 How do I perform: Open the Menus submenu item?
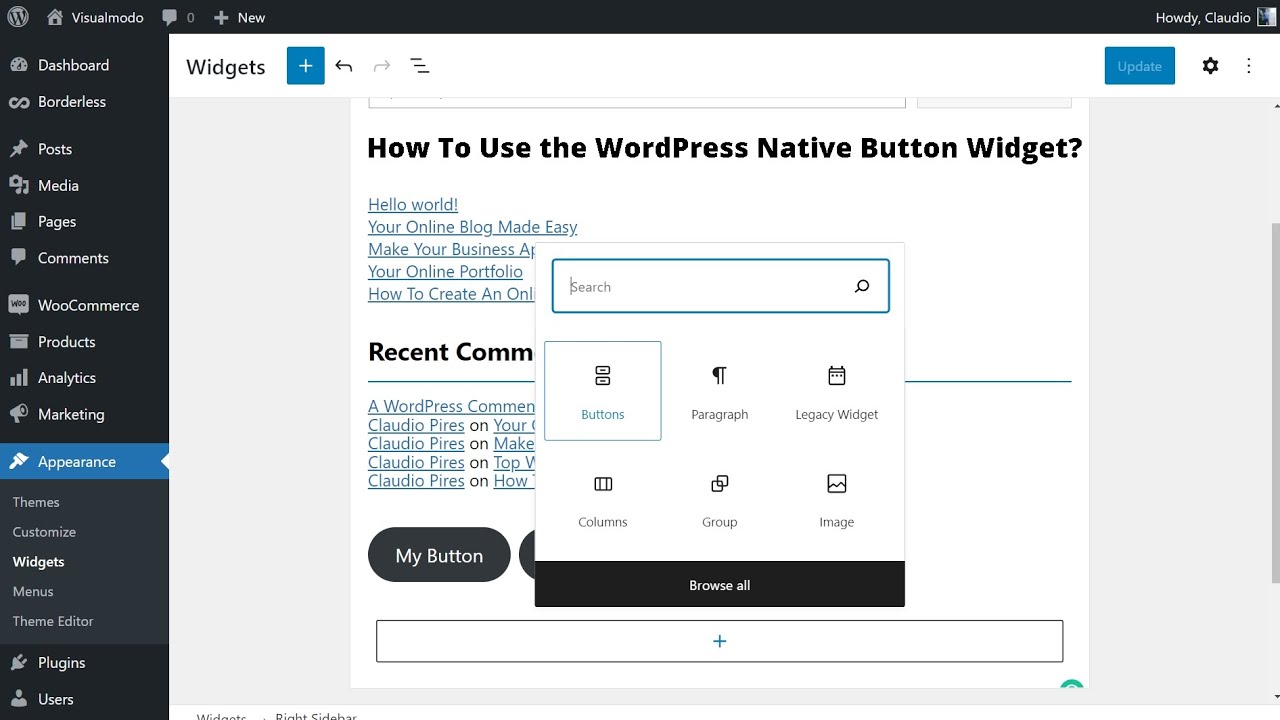33,591
